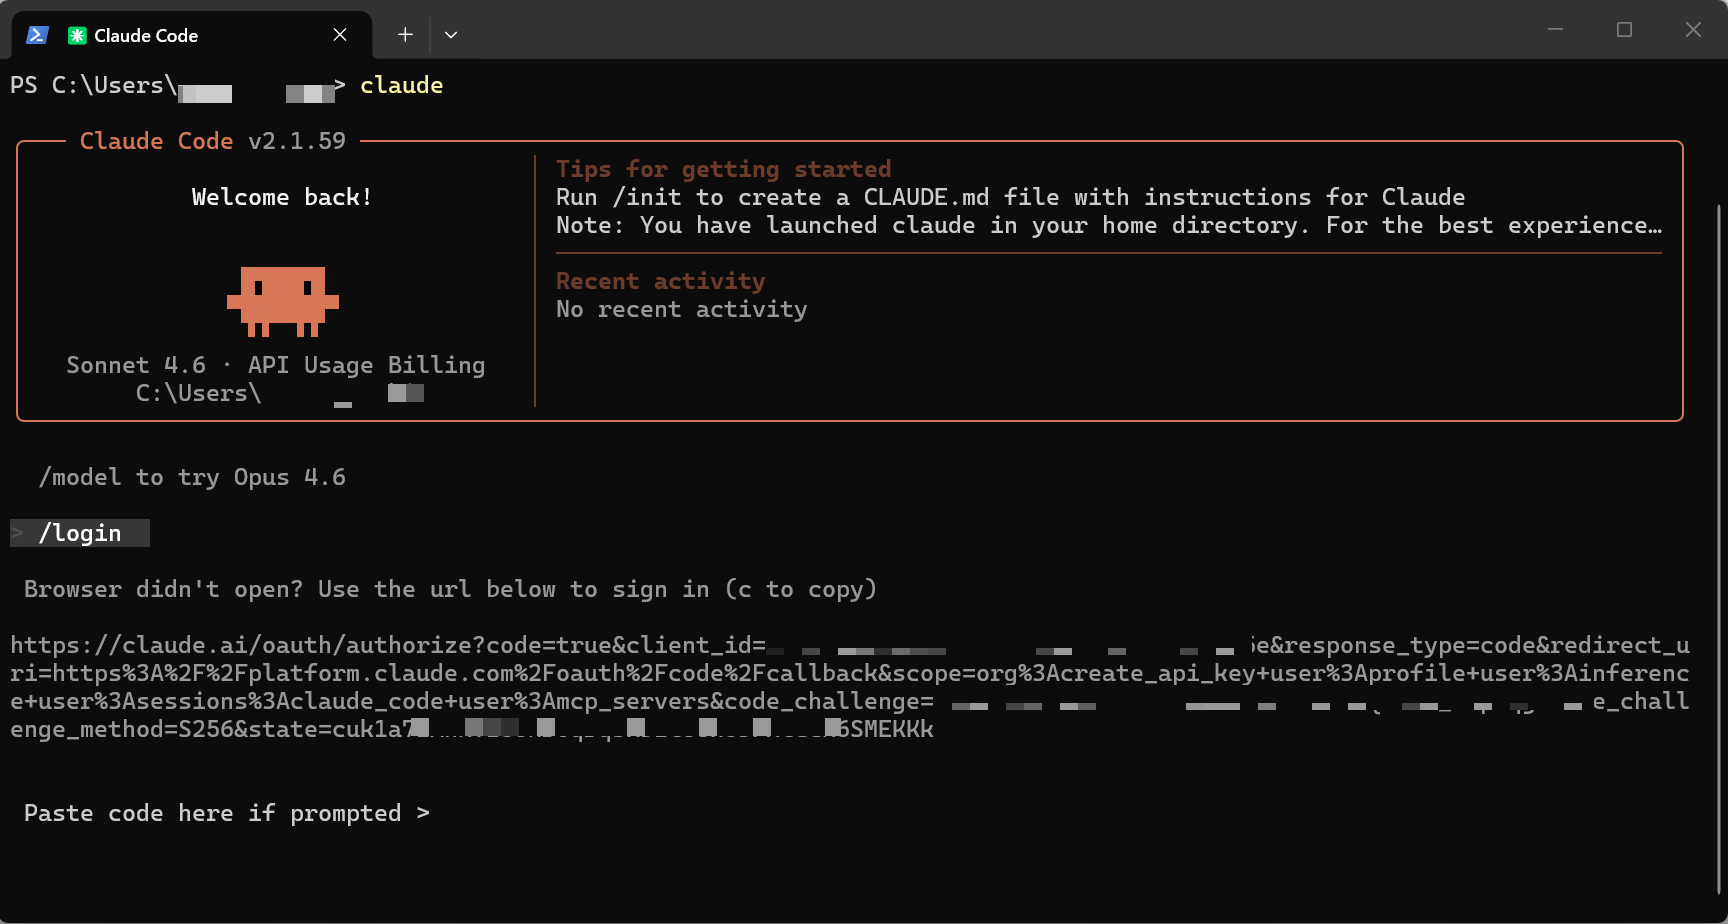The image size is (1728, 924).
Task: Expand the new tab profile dropdown
Action: click(451, 35)
